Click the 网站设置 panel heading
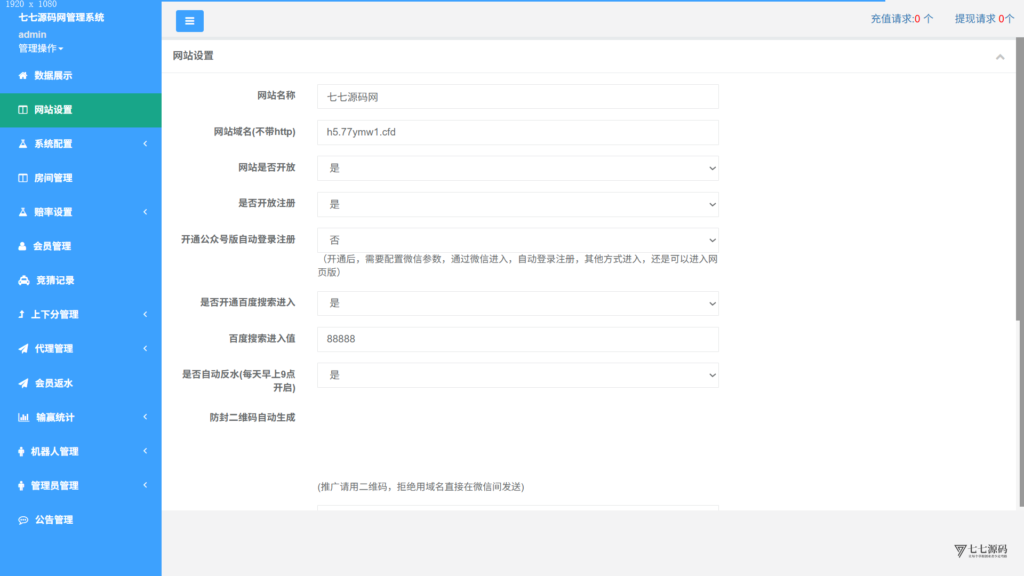Image resolution: width=1024 pixels, height=576 pixels. (x=193, y=56)
